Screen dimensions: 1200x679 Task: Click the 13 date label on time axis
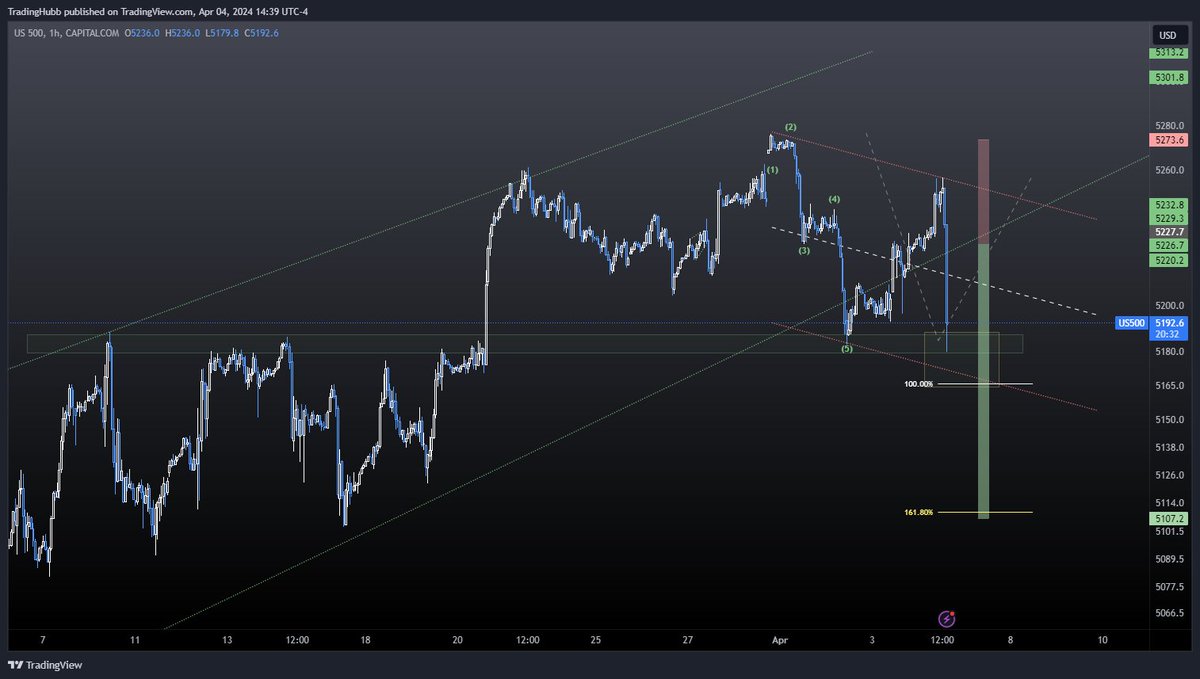227,640
